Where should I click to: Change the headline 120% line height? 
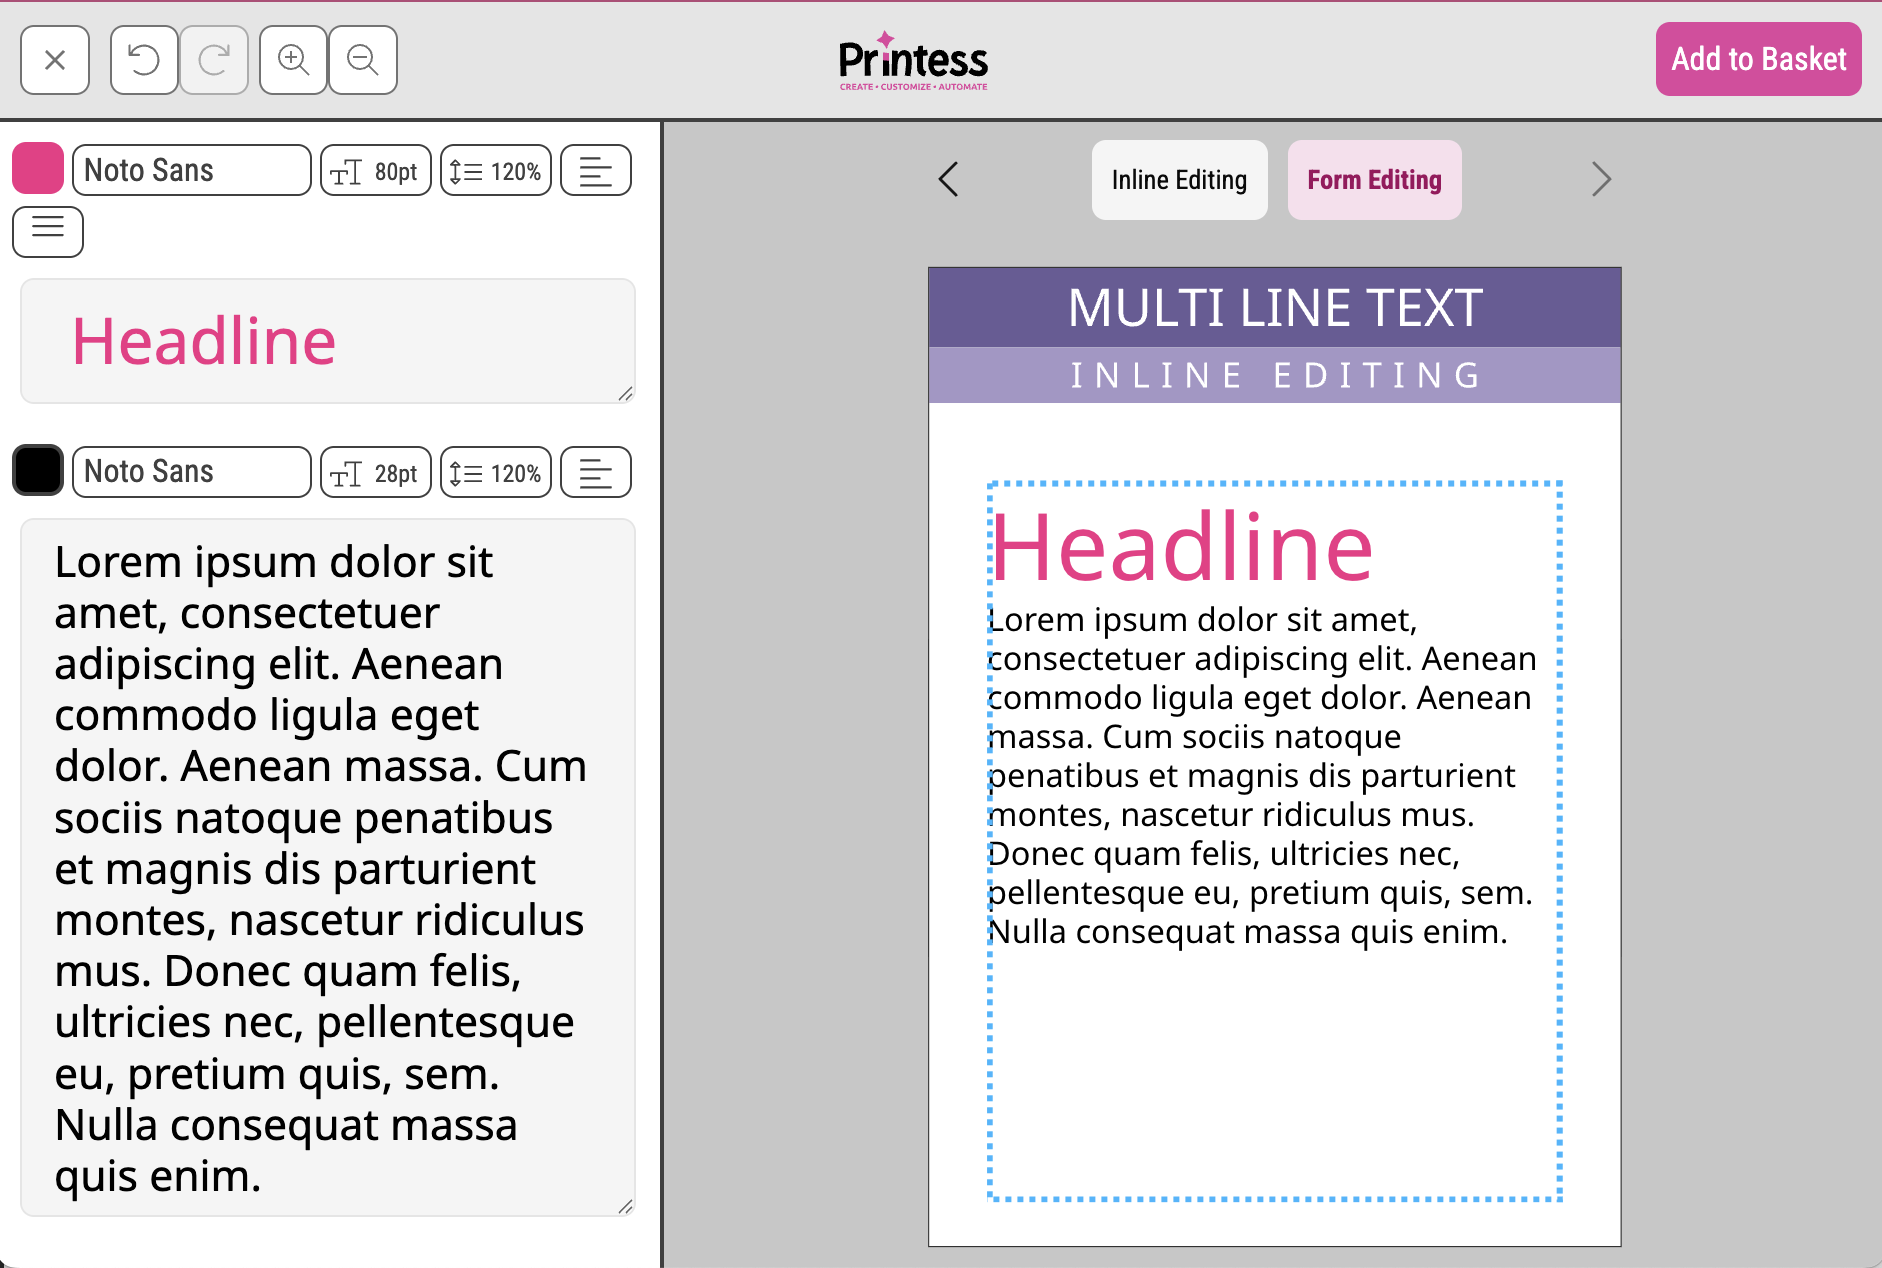[496, 171]
